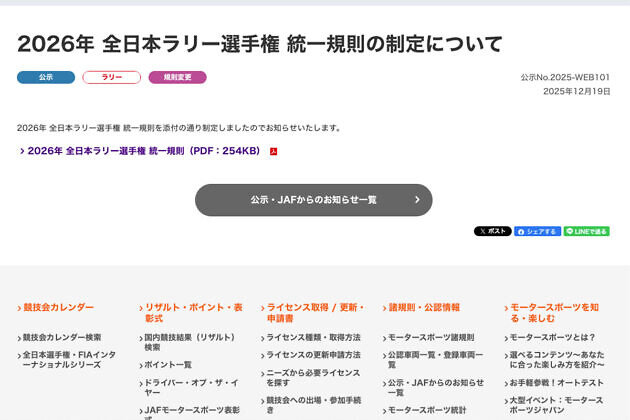Image resolution: width=630 pixels, height=420 pixels.
Task: Click the Facebook シェアする button
Action: (537, 231)
